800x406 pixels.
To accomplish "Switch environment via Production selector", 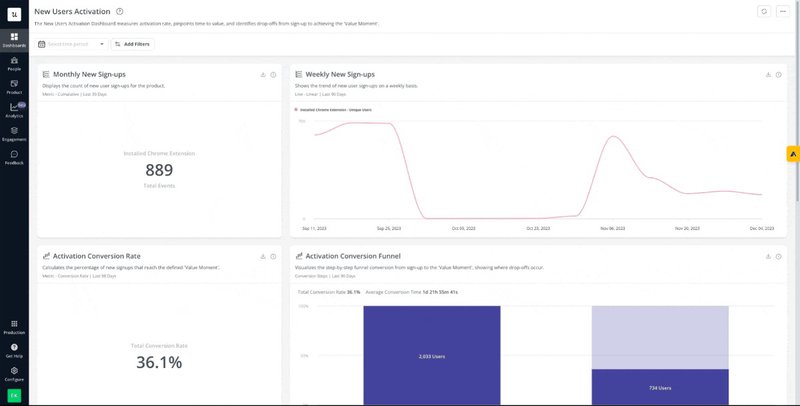I will tap(14, 326).
